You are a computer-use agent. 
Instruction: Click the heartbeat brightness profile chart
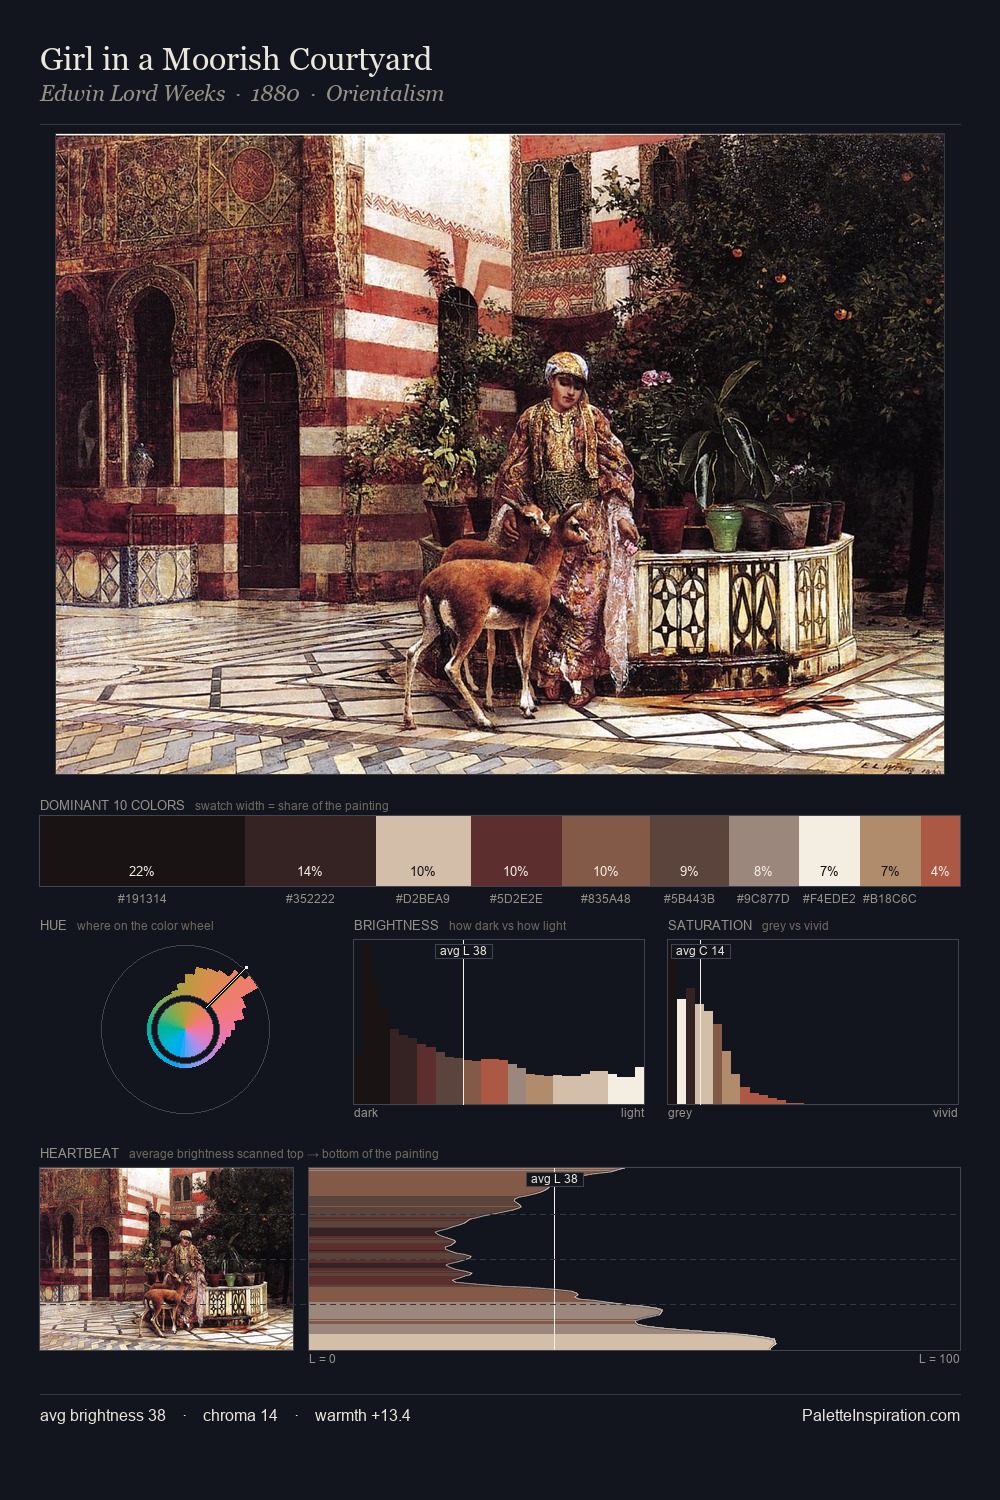634,1259
